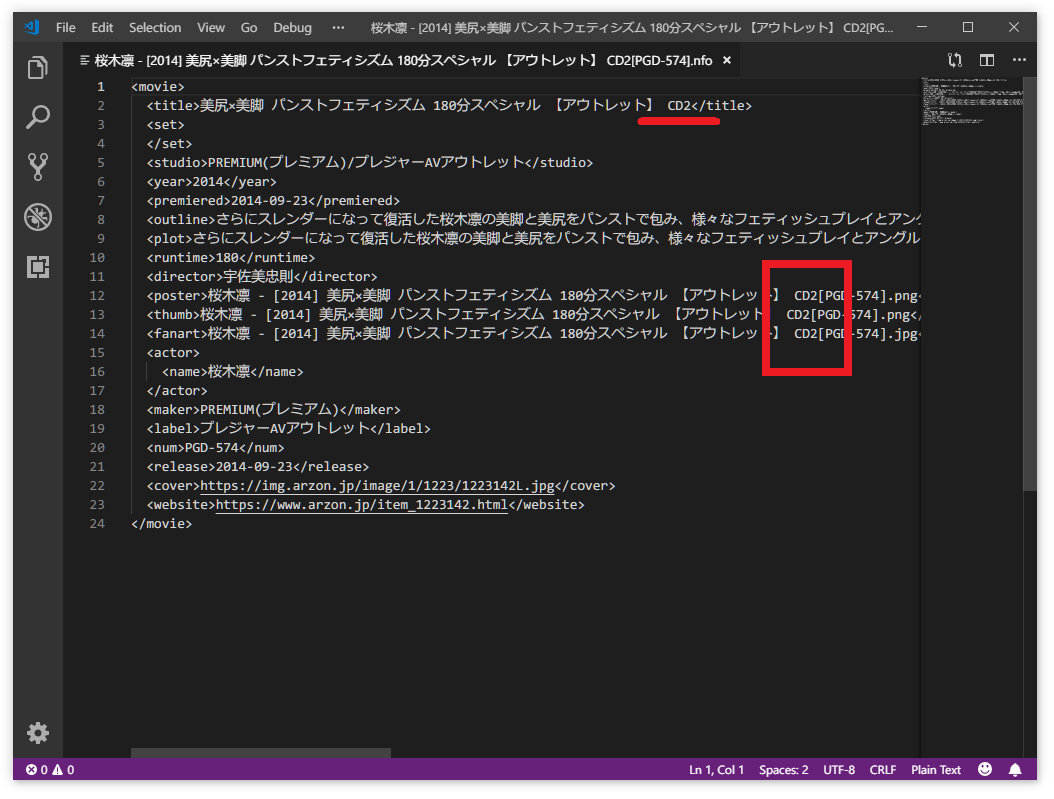Click the <premiered>2014-09-23 line
1054x799 pixels.
click(274, 200)
